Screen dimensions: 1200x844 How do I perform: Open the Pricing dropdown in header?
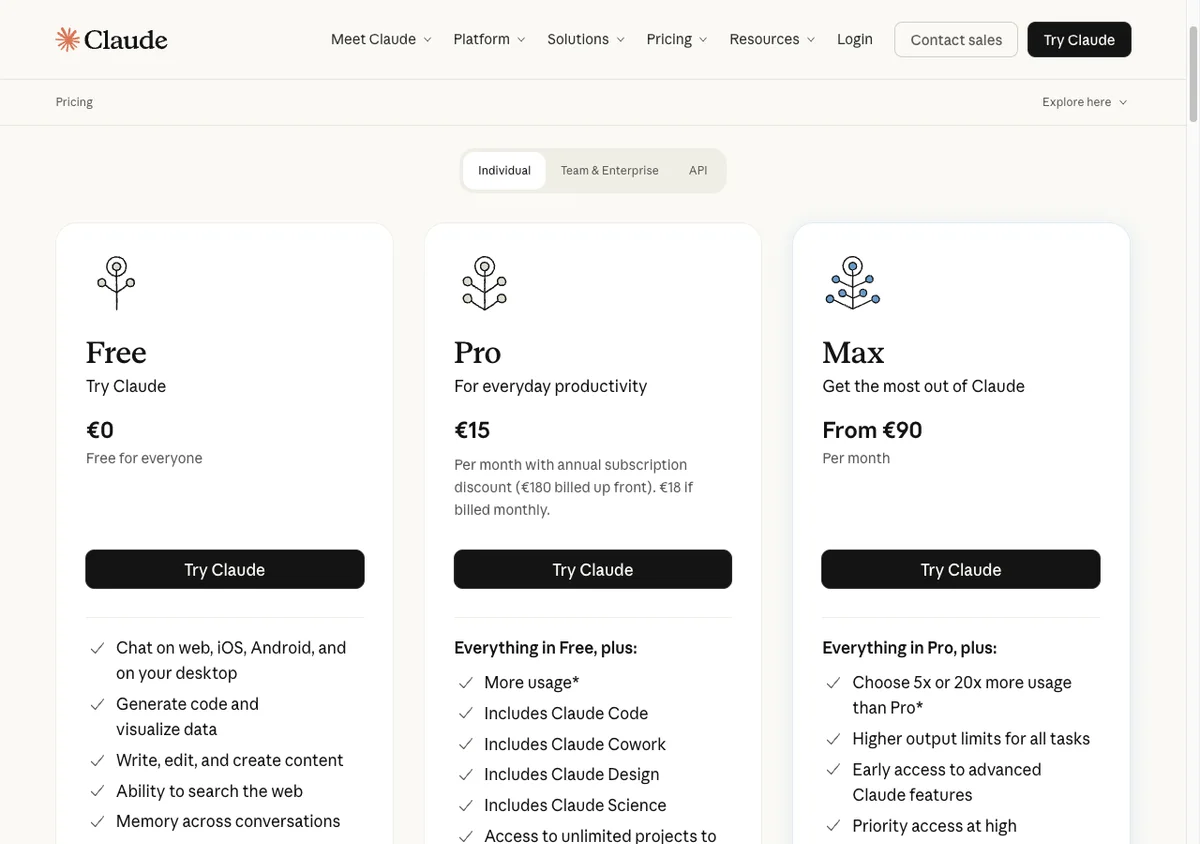pos(677,39)
